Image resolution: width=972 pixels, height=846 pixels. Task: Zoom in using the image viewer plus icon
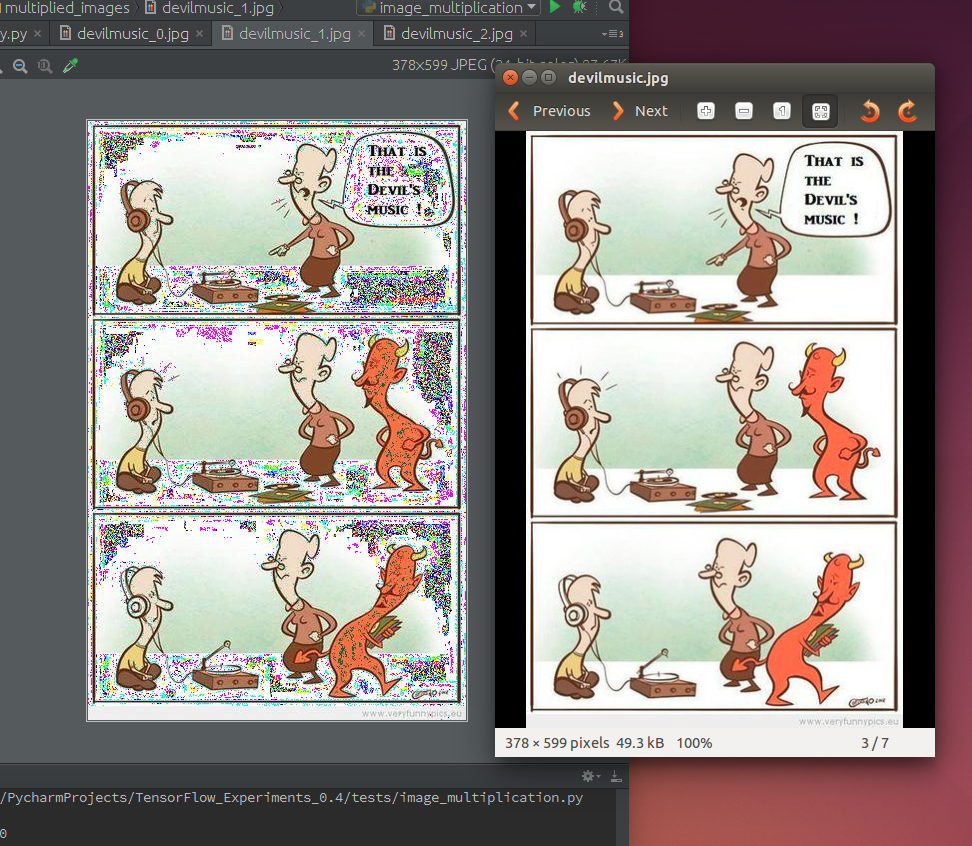pos(705,111)
